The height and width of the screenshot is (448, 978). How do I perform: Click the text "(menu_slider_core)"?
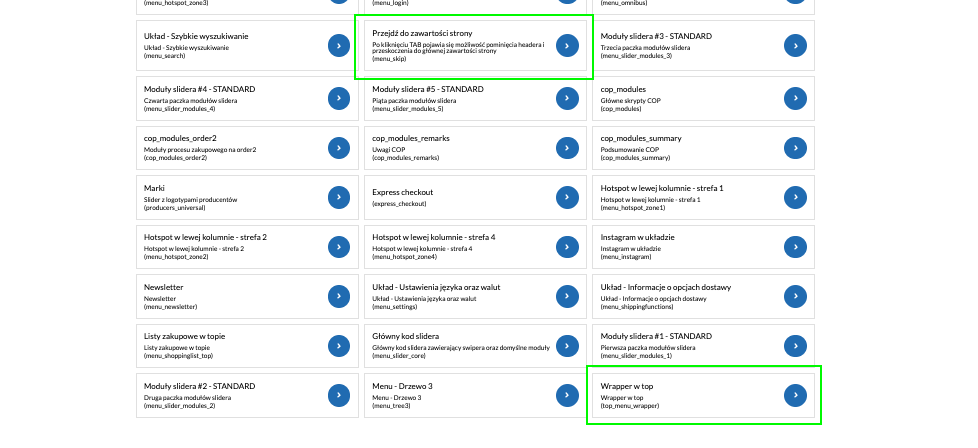click(399, 356)
